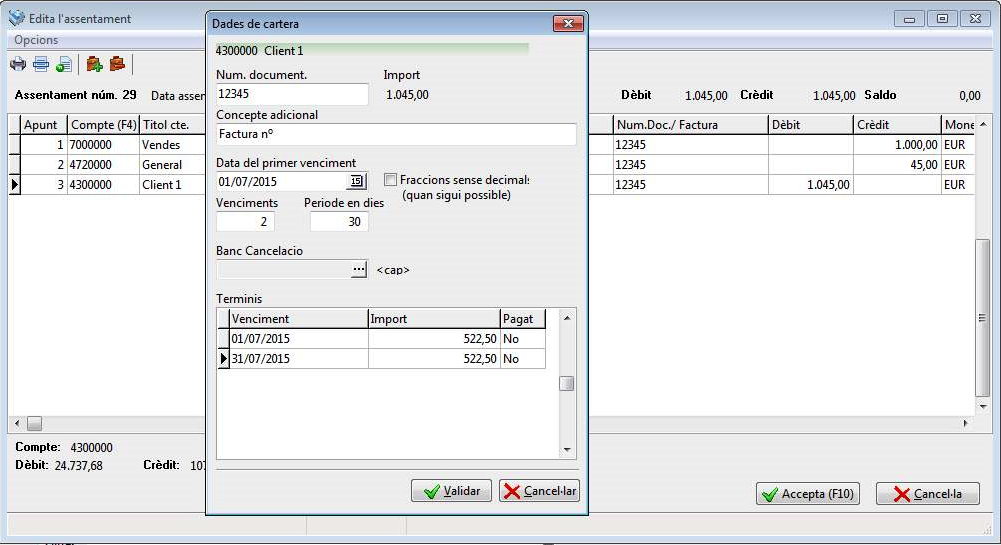Click the main grid horizontal scrollbar left arrow
1001x545 pixels.
[17, 423]
